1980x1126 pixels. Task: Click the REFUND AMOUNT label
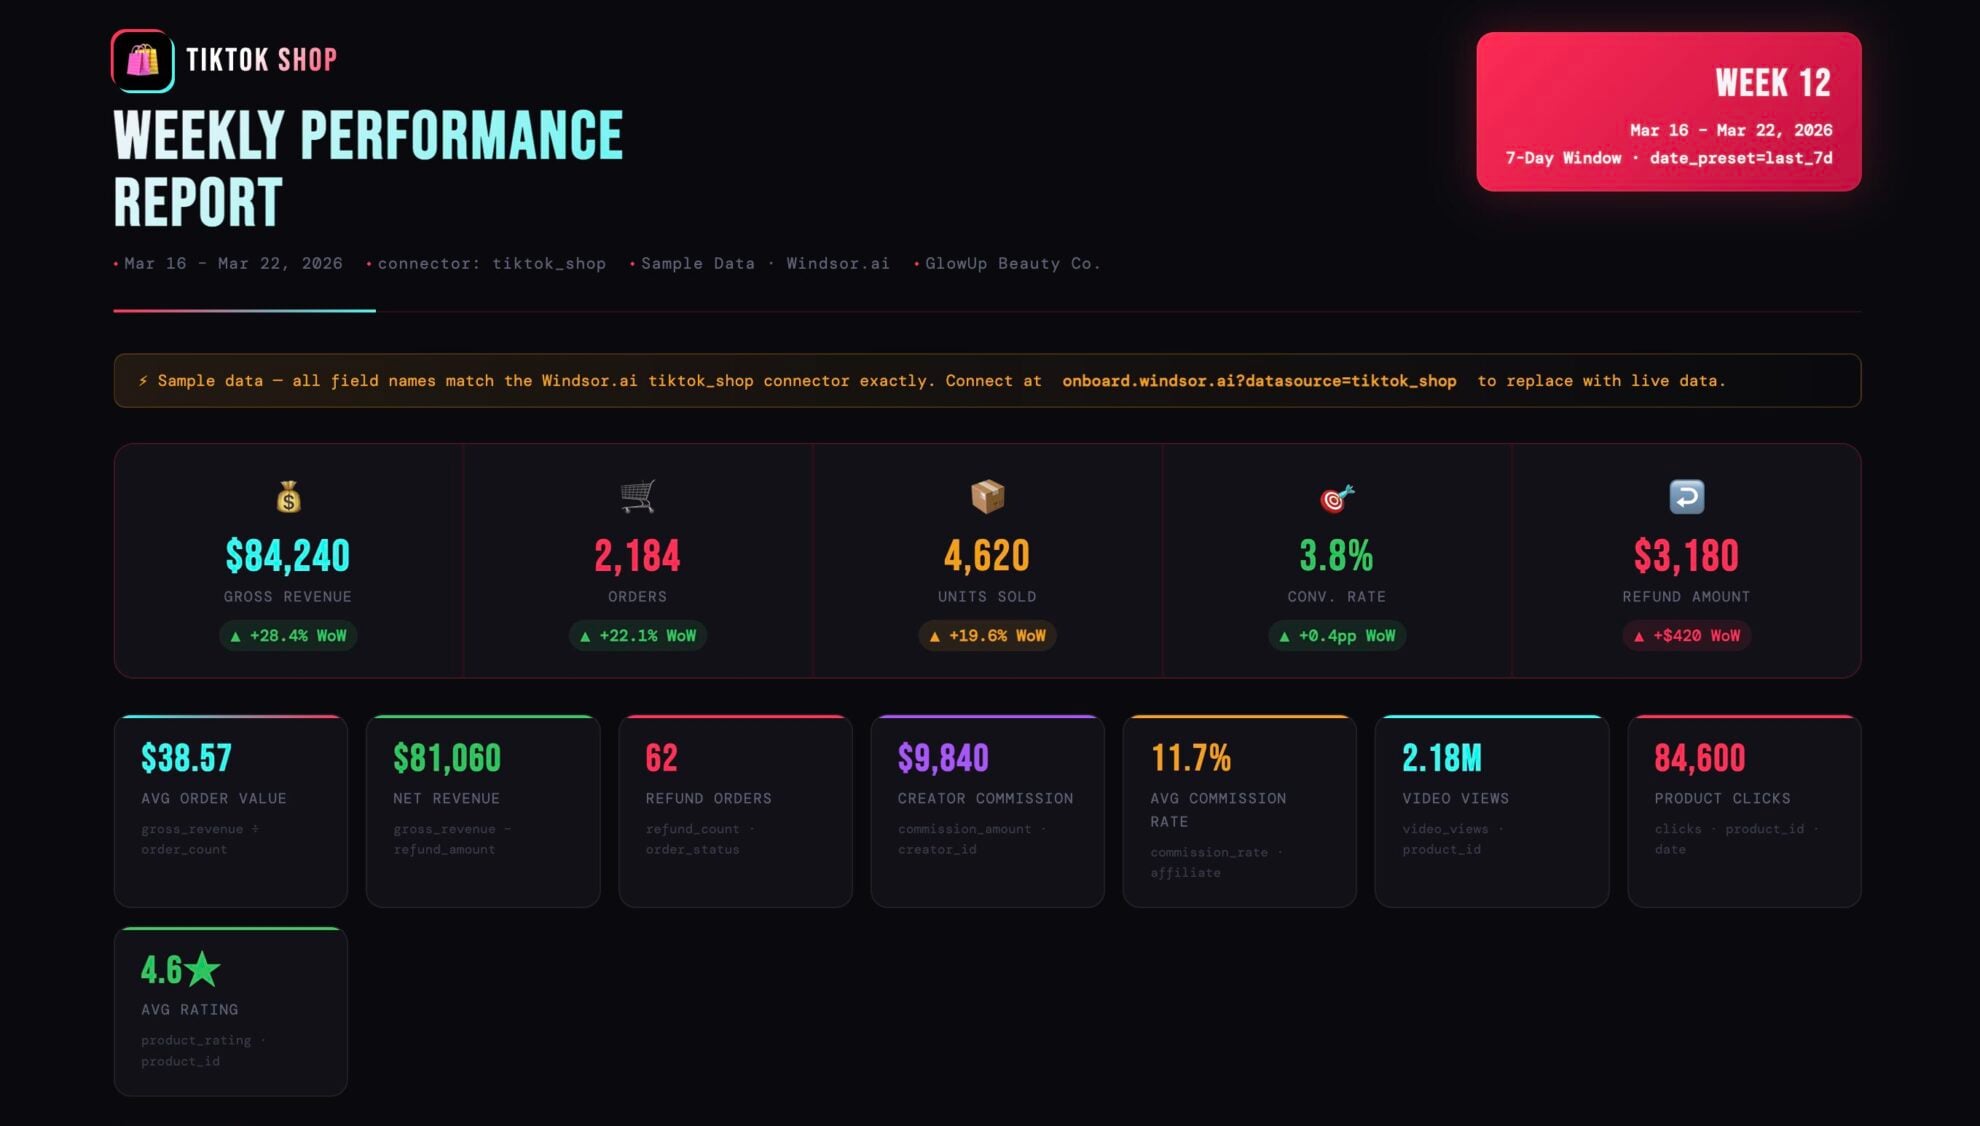(x=1686, y=597)
